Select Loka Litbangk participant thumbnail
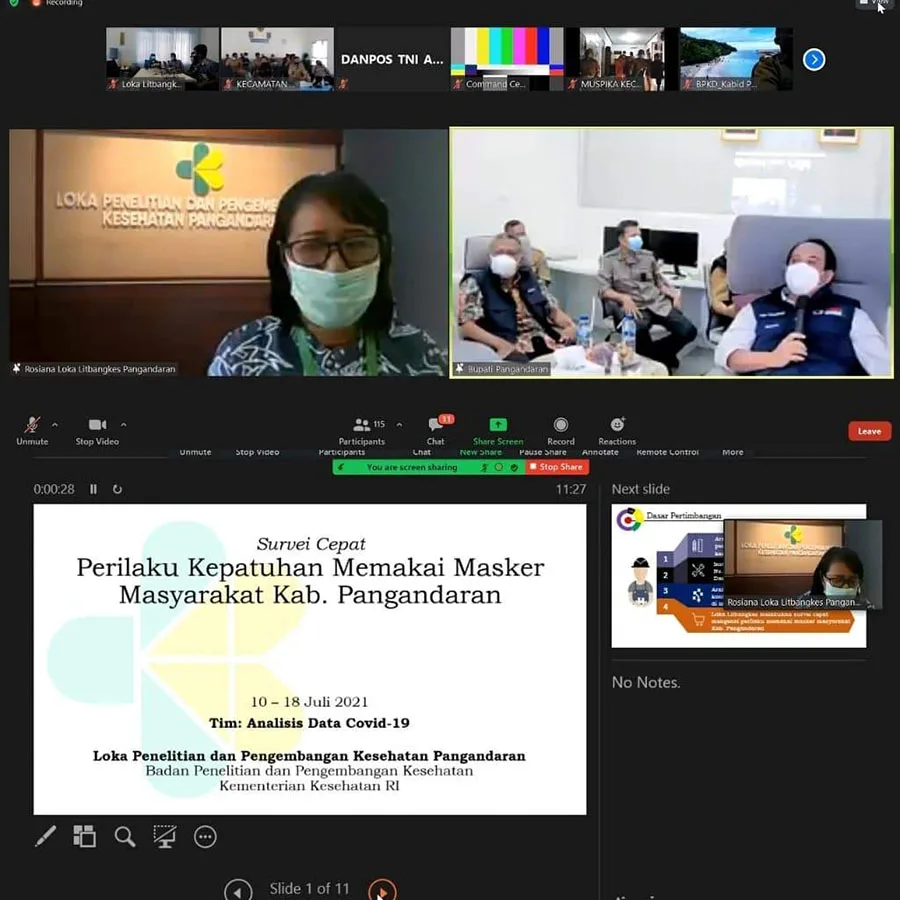The height and width of the screenshot is (900, 900). pos(162,59)
